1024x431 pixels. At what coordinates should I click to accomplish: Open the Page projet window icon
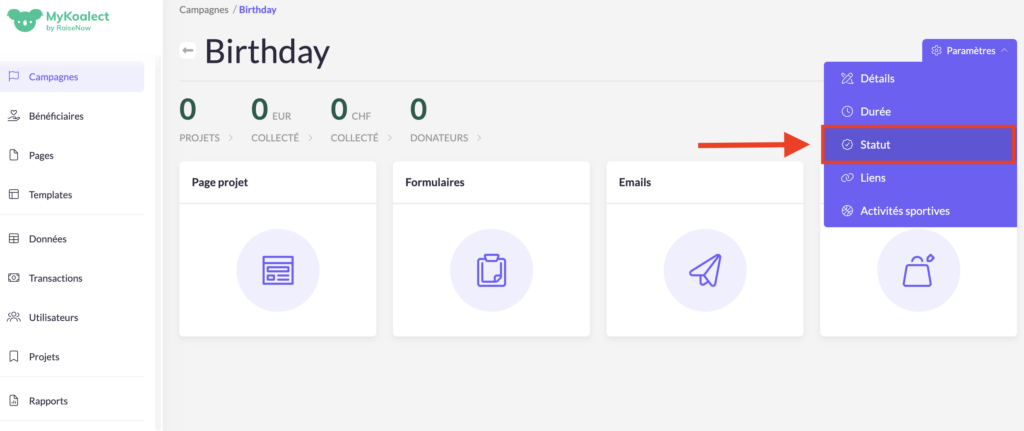click(x=277, y=270)
